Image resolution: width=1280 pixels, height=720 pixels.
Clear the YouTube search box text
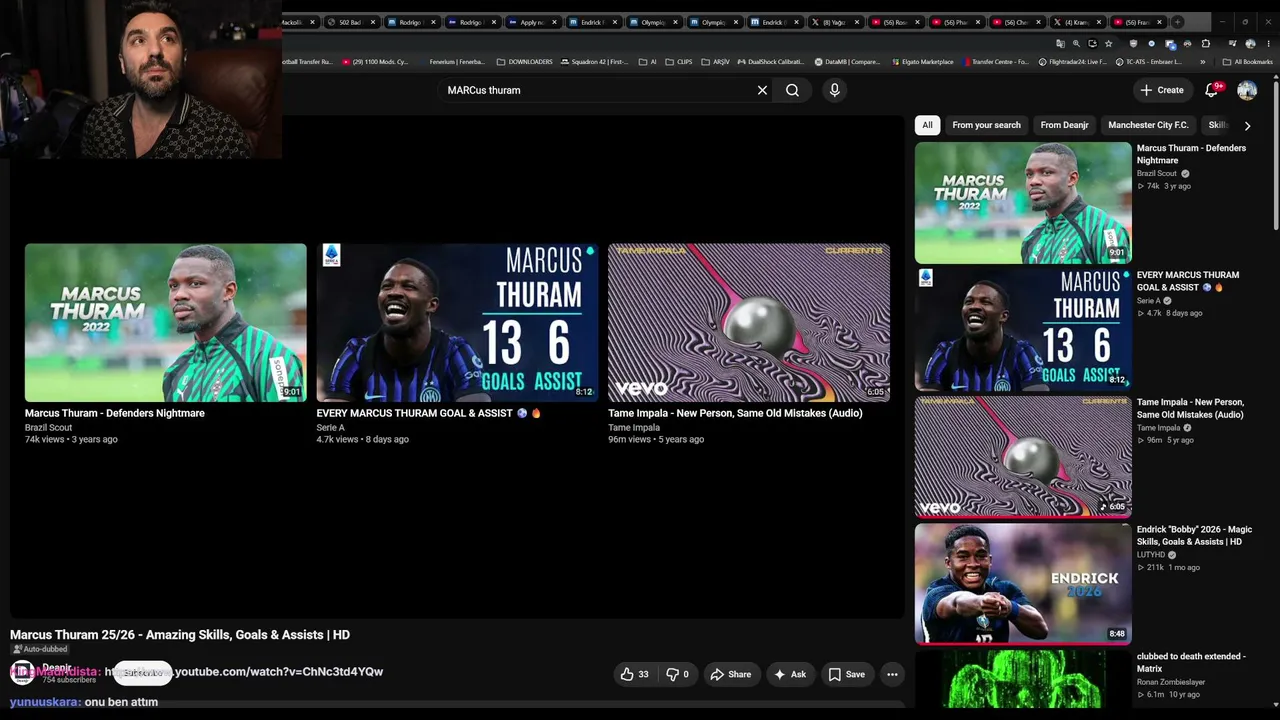pos(762,90)
